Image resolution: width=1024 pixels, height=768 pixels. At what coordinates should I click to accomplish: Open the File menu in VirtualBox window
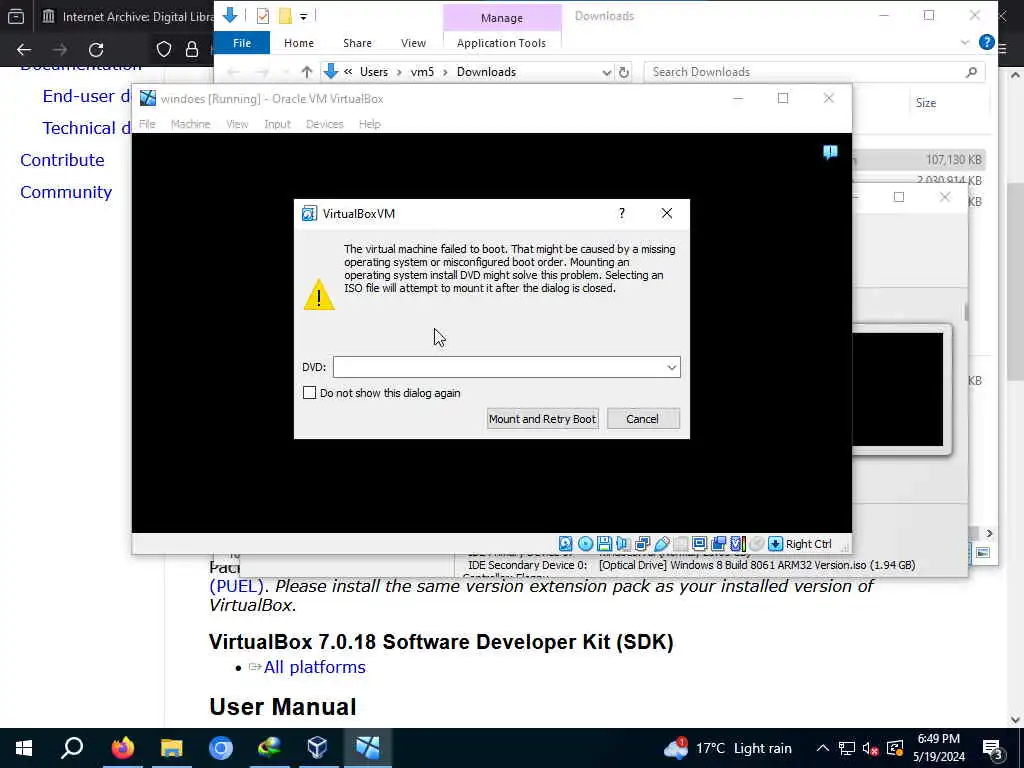point(147,124)
